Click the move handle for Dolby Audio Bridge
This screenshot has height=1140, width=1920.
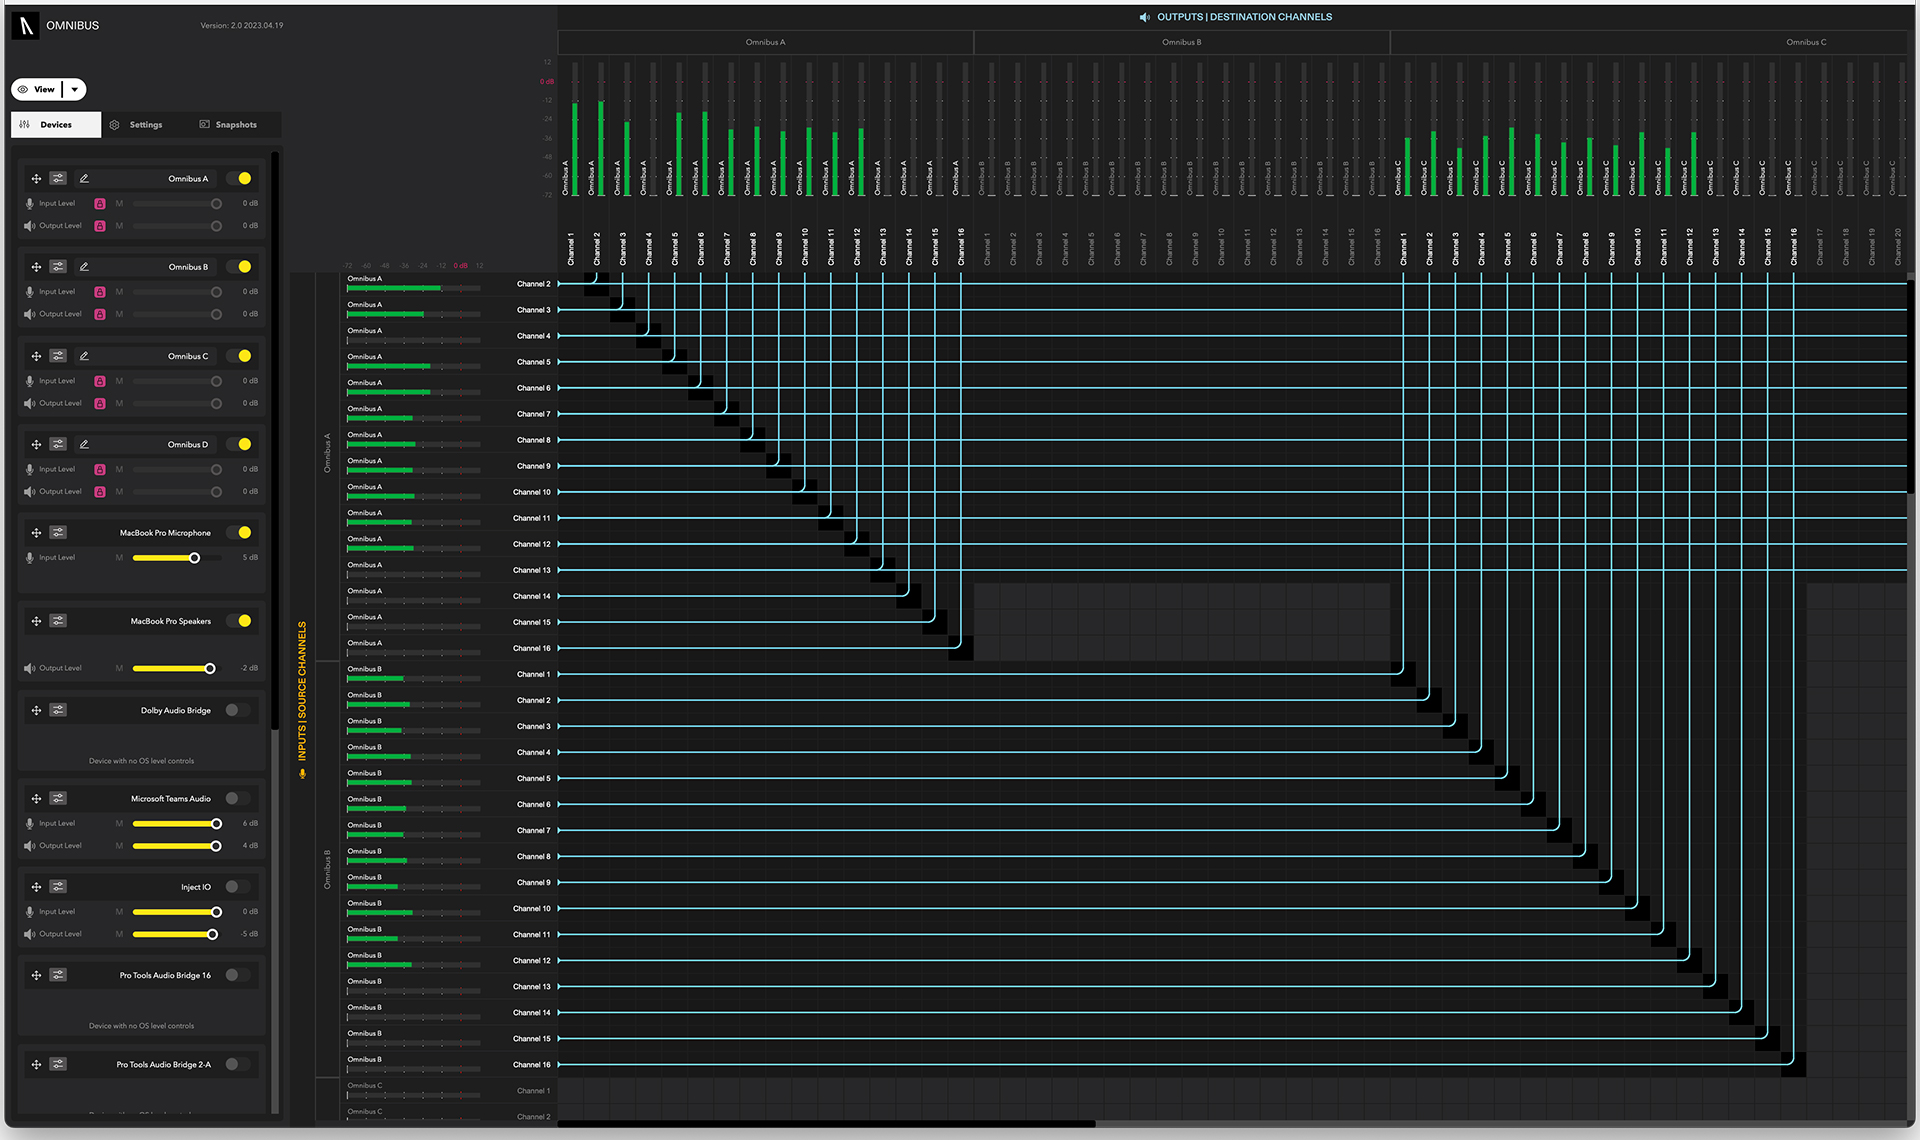(x=36, y=710)
